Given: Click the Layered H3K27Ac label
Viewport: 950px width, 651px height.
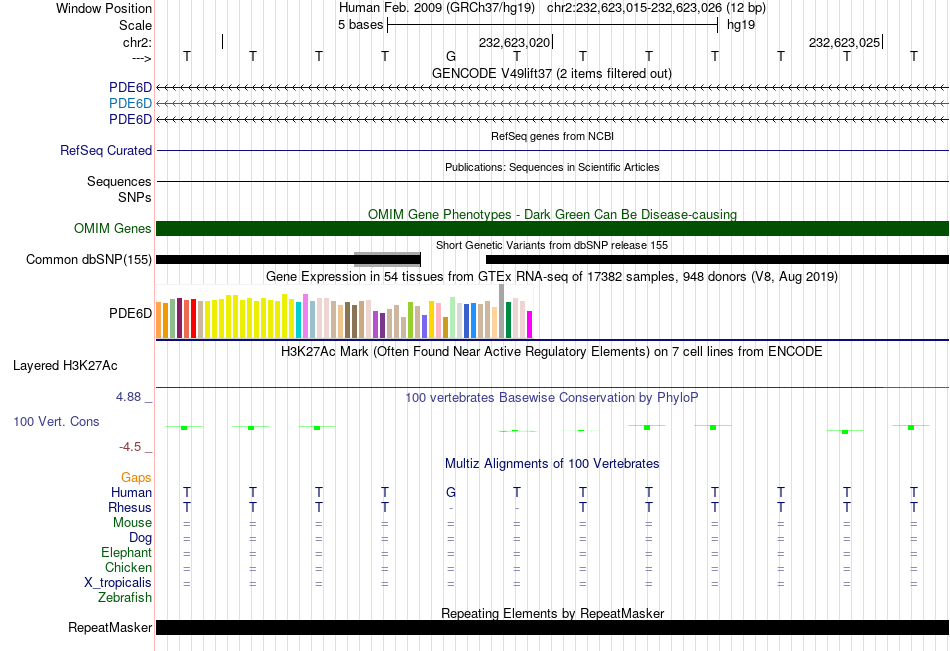Looking at the screenshot, I should [65, 366].
